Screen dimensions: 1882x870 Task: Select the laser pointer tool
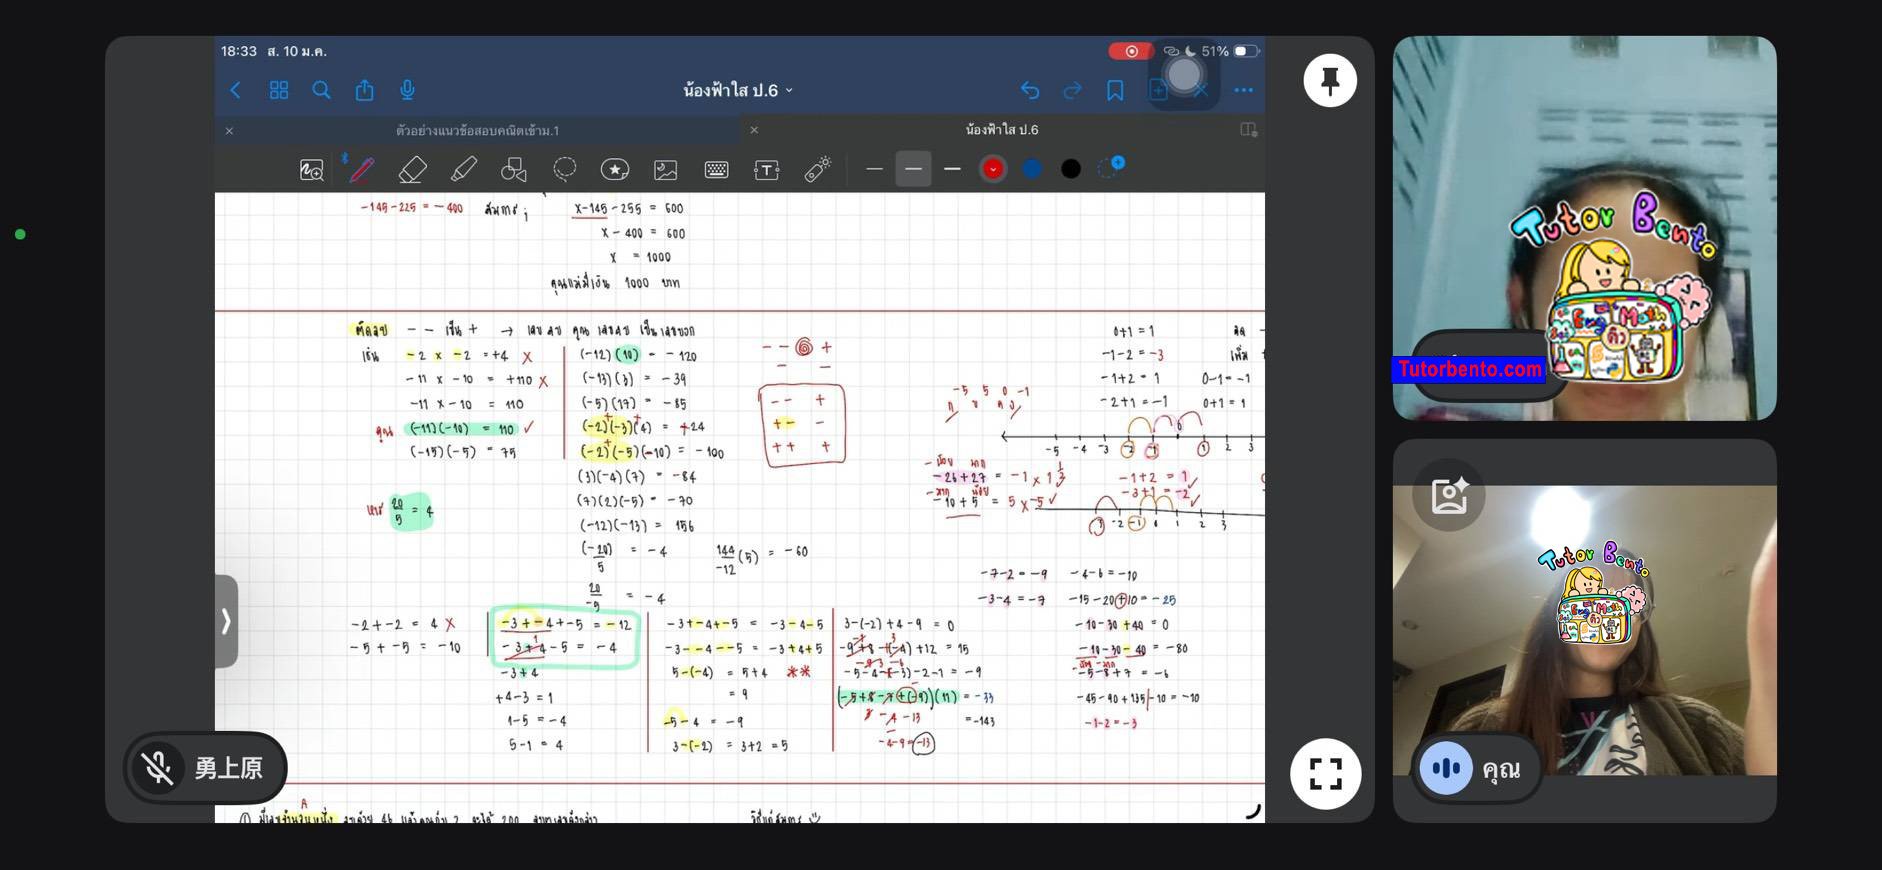[818, 169]
